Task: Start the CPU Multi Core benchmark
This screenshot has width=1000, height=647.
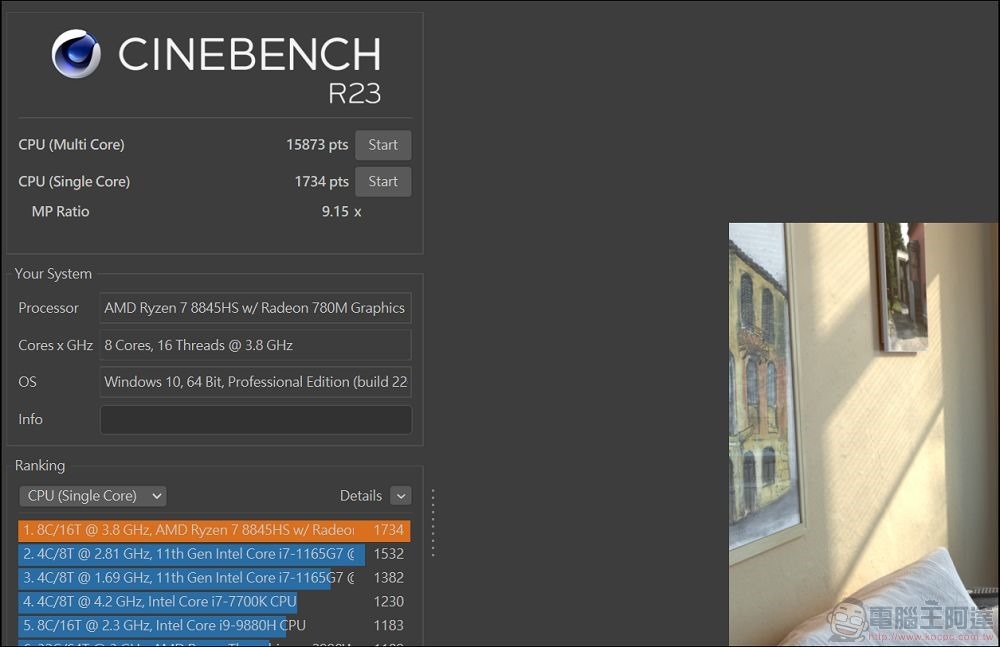Action: tap(383, 145)
